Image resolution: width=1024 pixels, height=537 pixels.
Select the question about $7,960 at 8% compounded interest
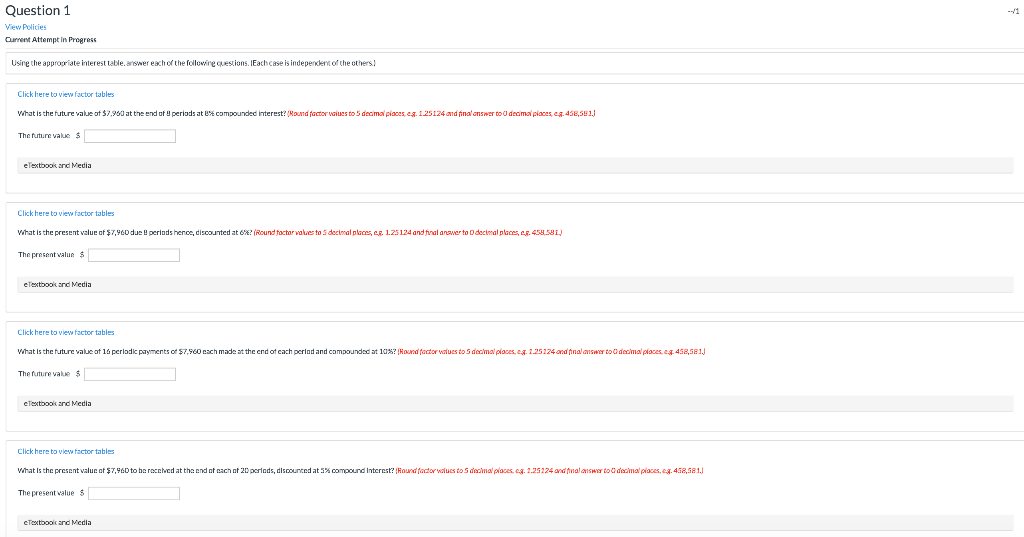[x=152, y=113]
